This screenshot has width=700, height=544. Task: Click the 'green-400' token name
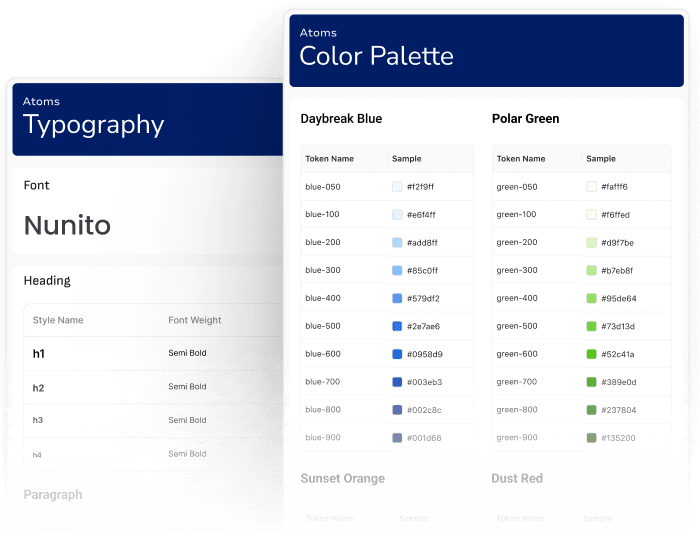(x=517, y=298)
